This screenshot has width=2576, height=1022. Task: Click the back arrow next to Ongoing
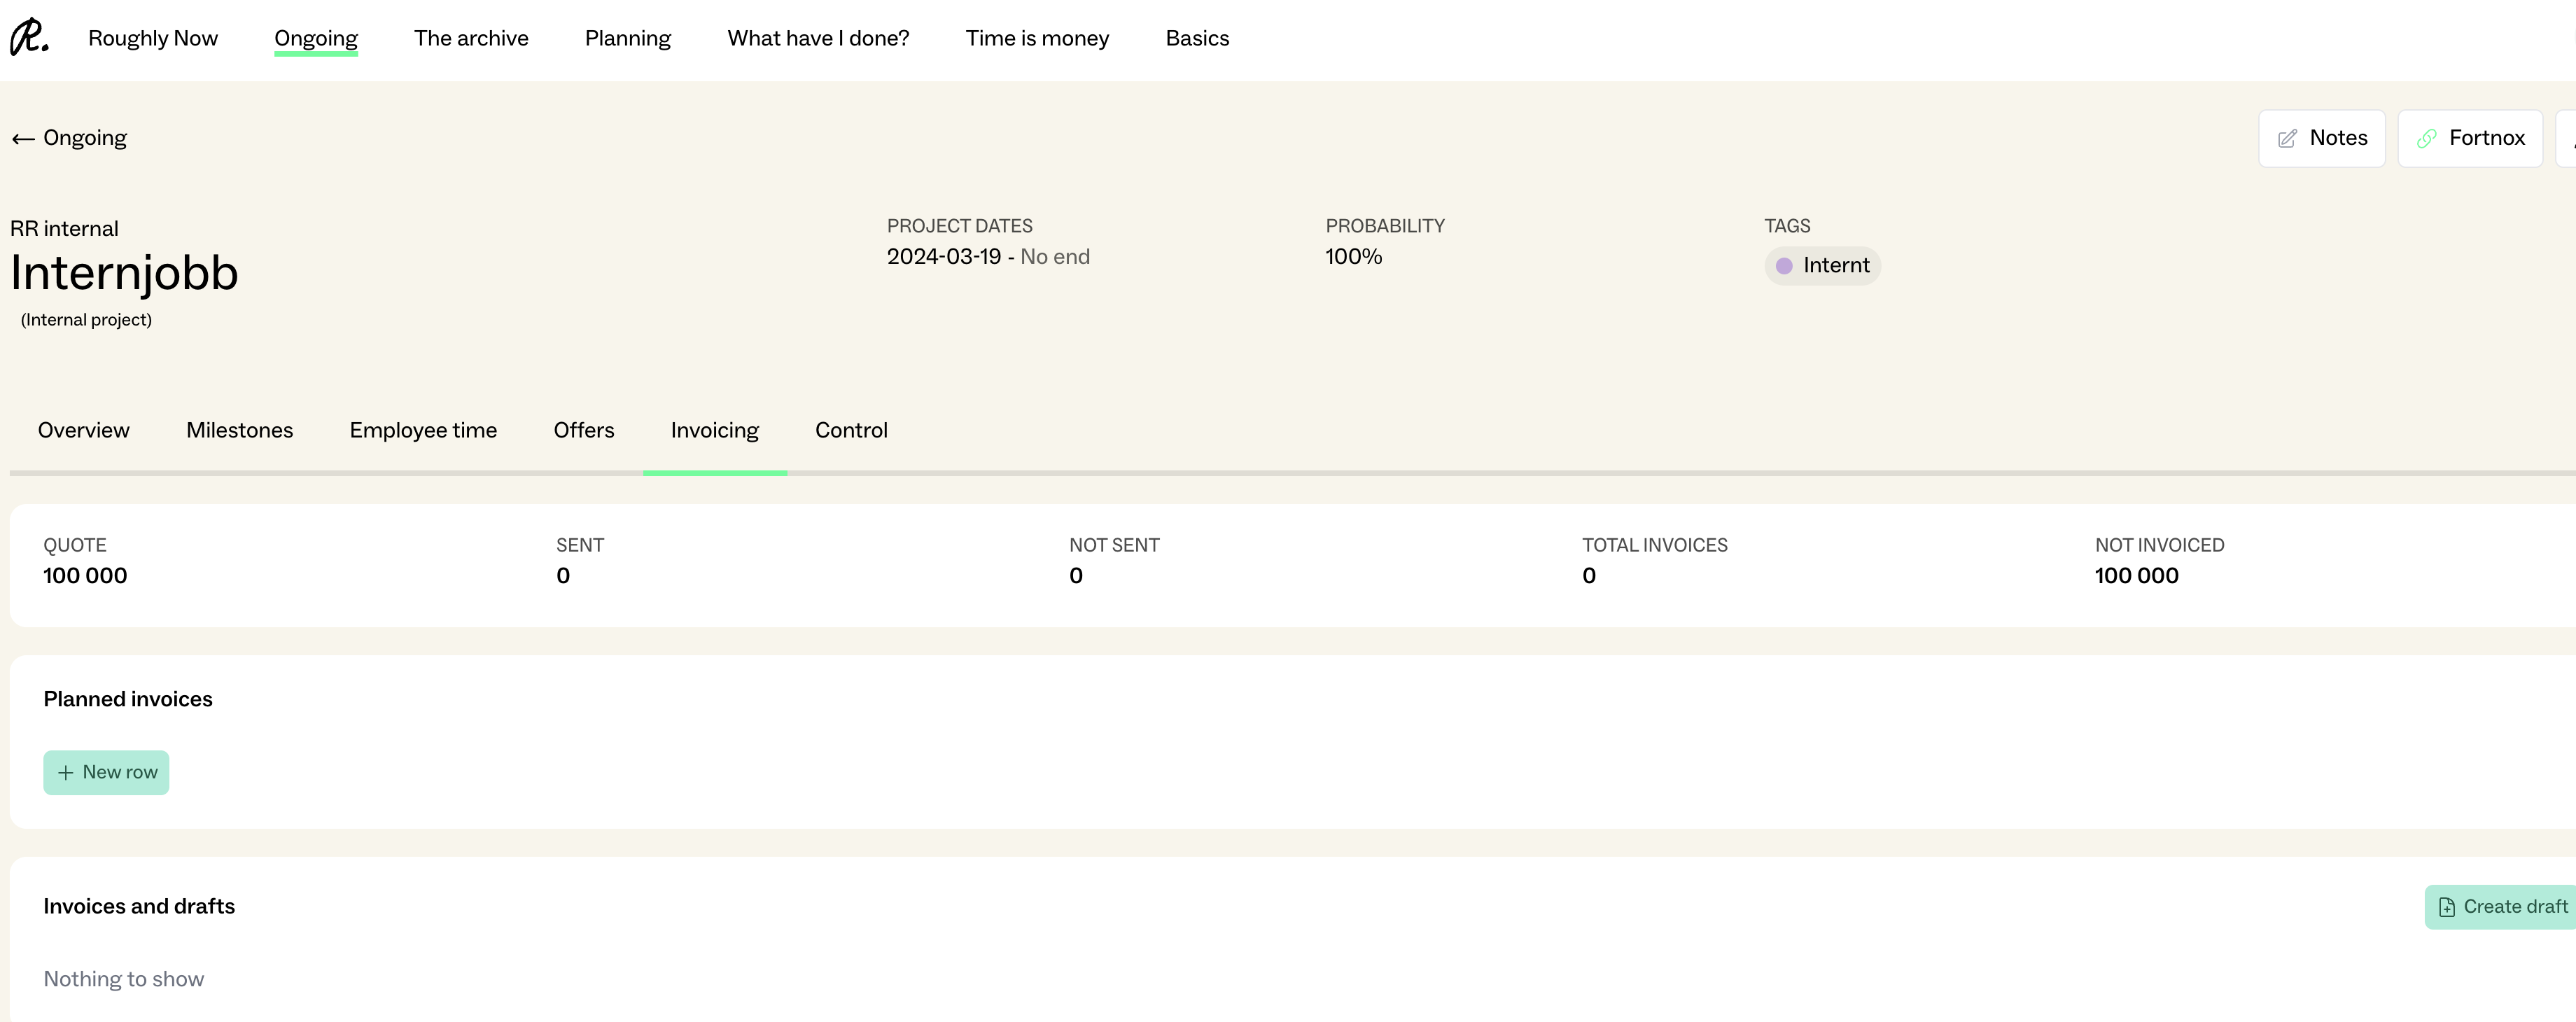(x=23, y=139)
